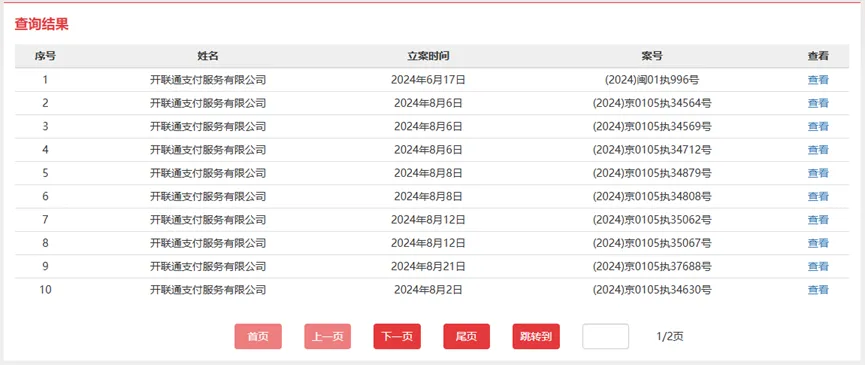Go to next page with 下一页
The height and width of the screenshot is (365, 865).
coord(397,336)
